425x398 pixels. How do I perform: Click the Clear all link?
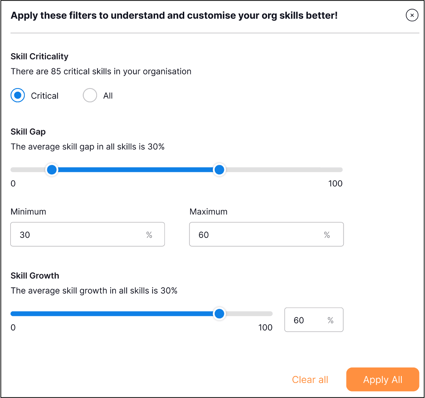[x=310, y=380]
